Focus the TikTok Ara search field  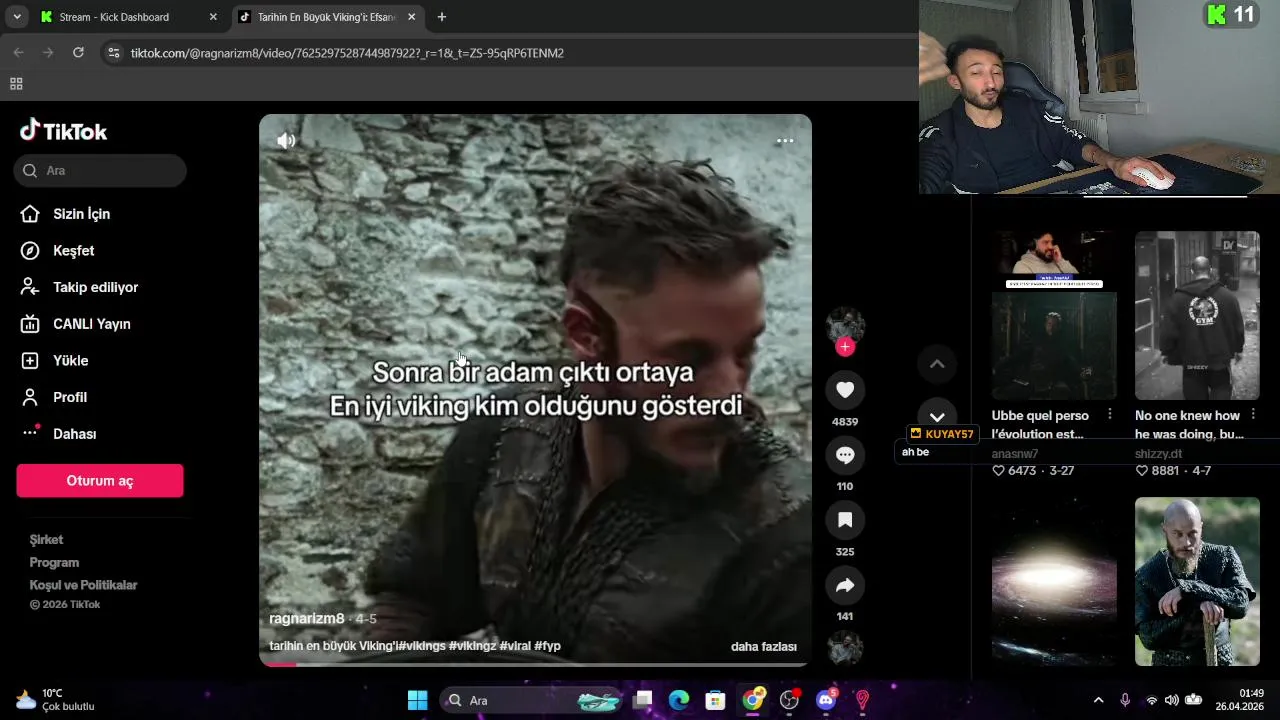pos(100,171)
